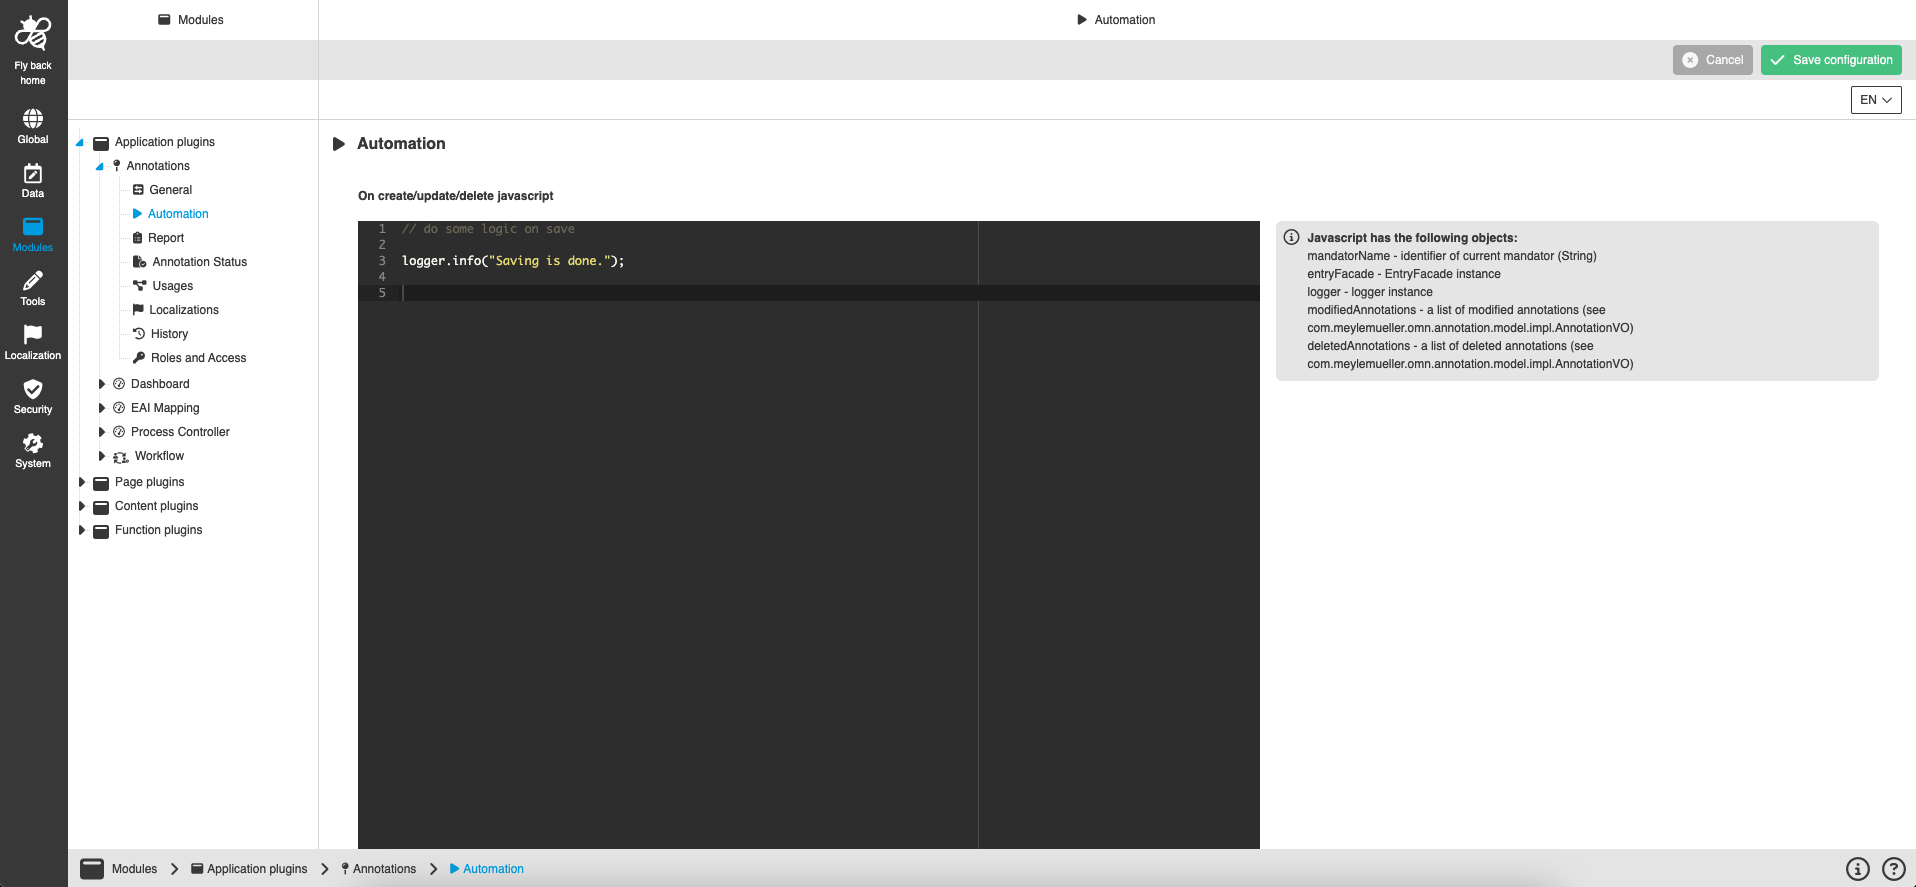Click the Modules header title at top left
Image resolution: width=1916 pixels, height=887 pixels.
[200, 20]
